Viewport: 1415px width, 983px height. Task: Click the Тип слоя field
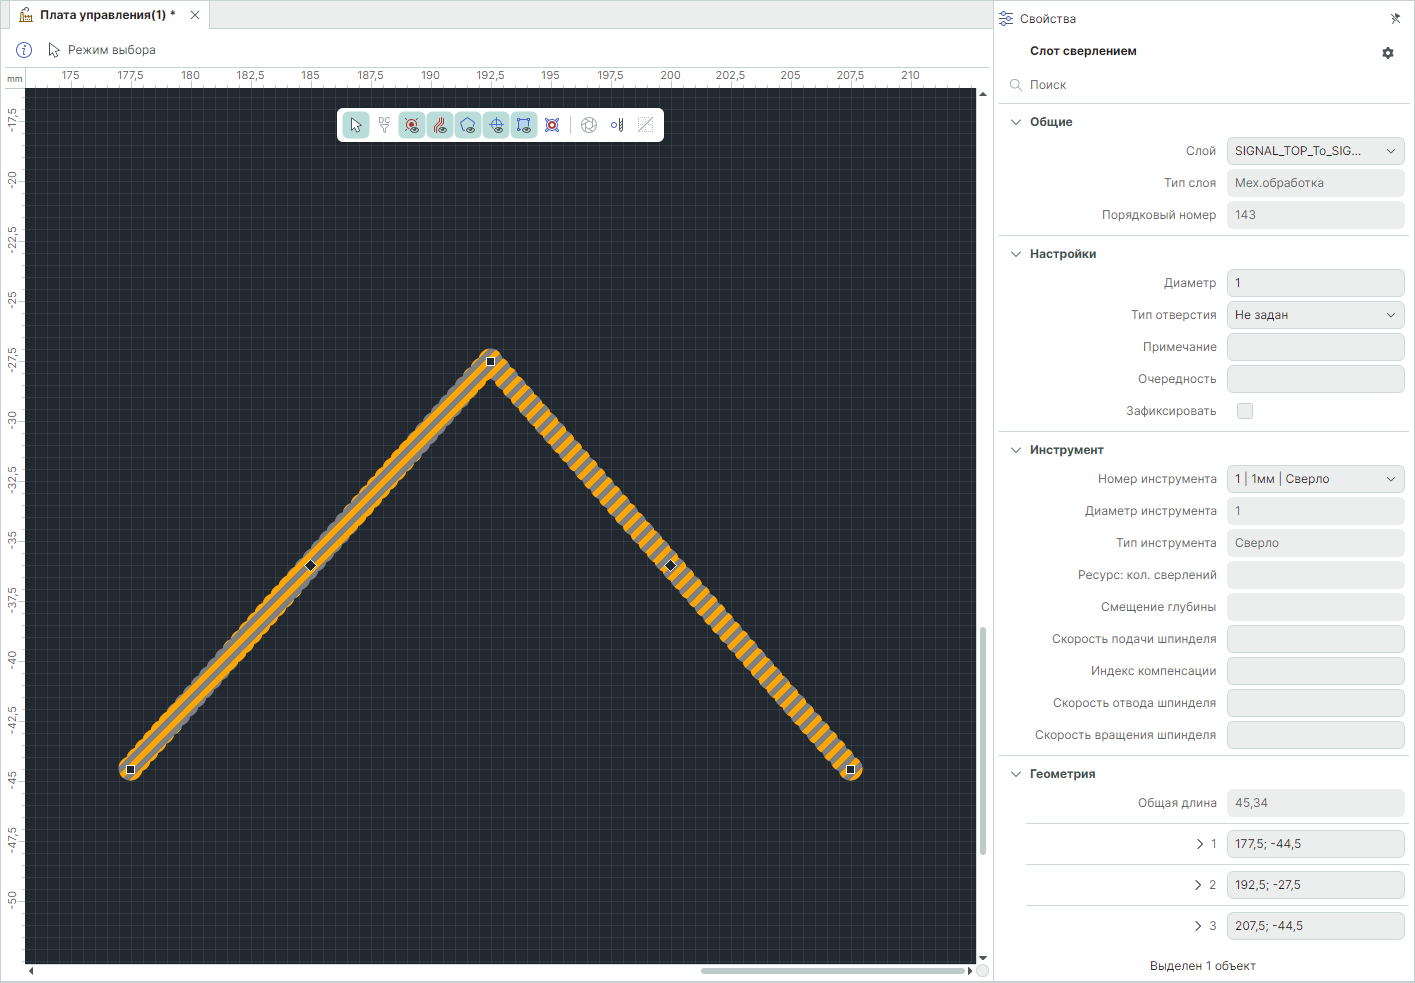[1316, 183]
